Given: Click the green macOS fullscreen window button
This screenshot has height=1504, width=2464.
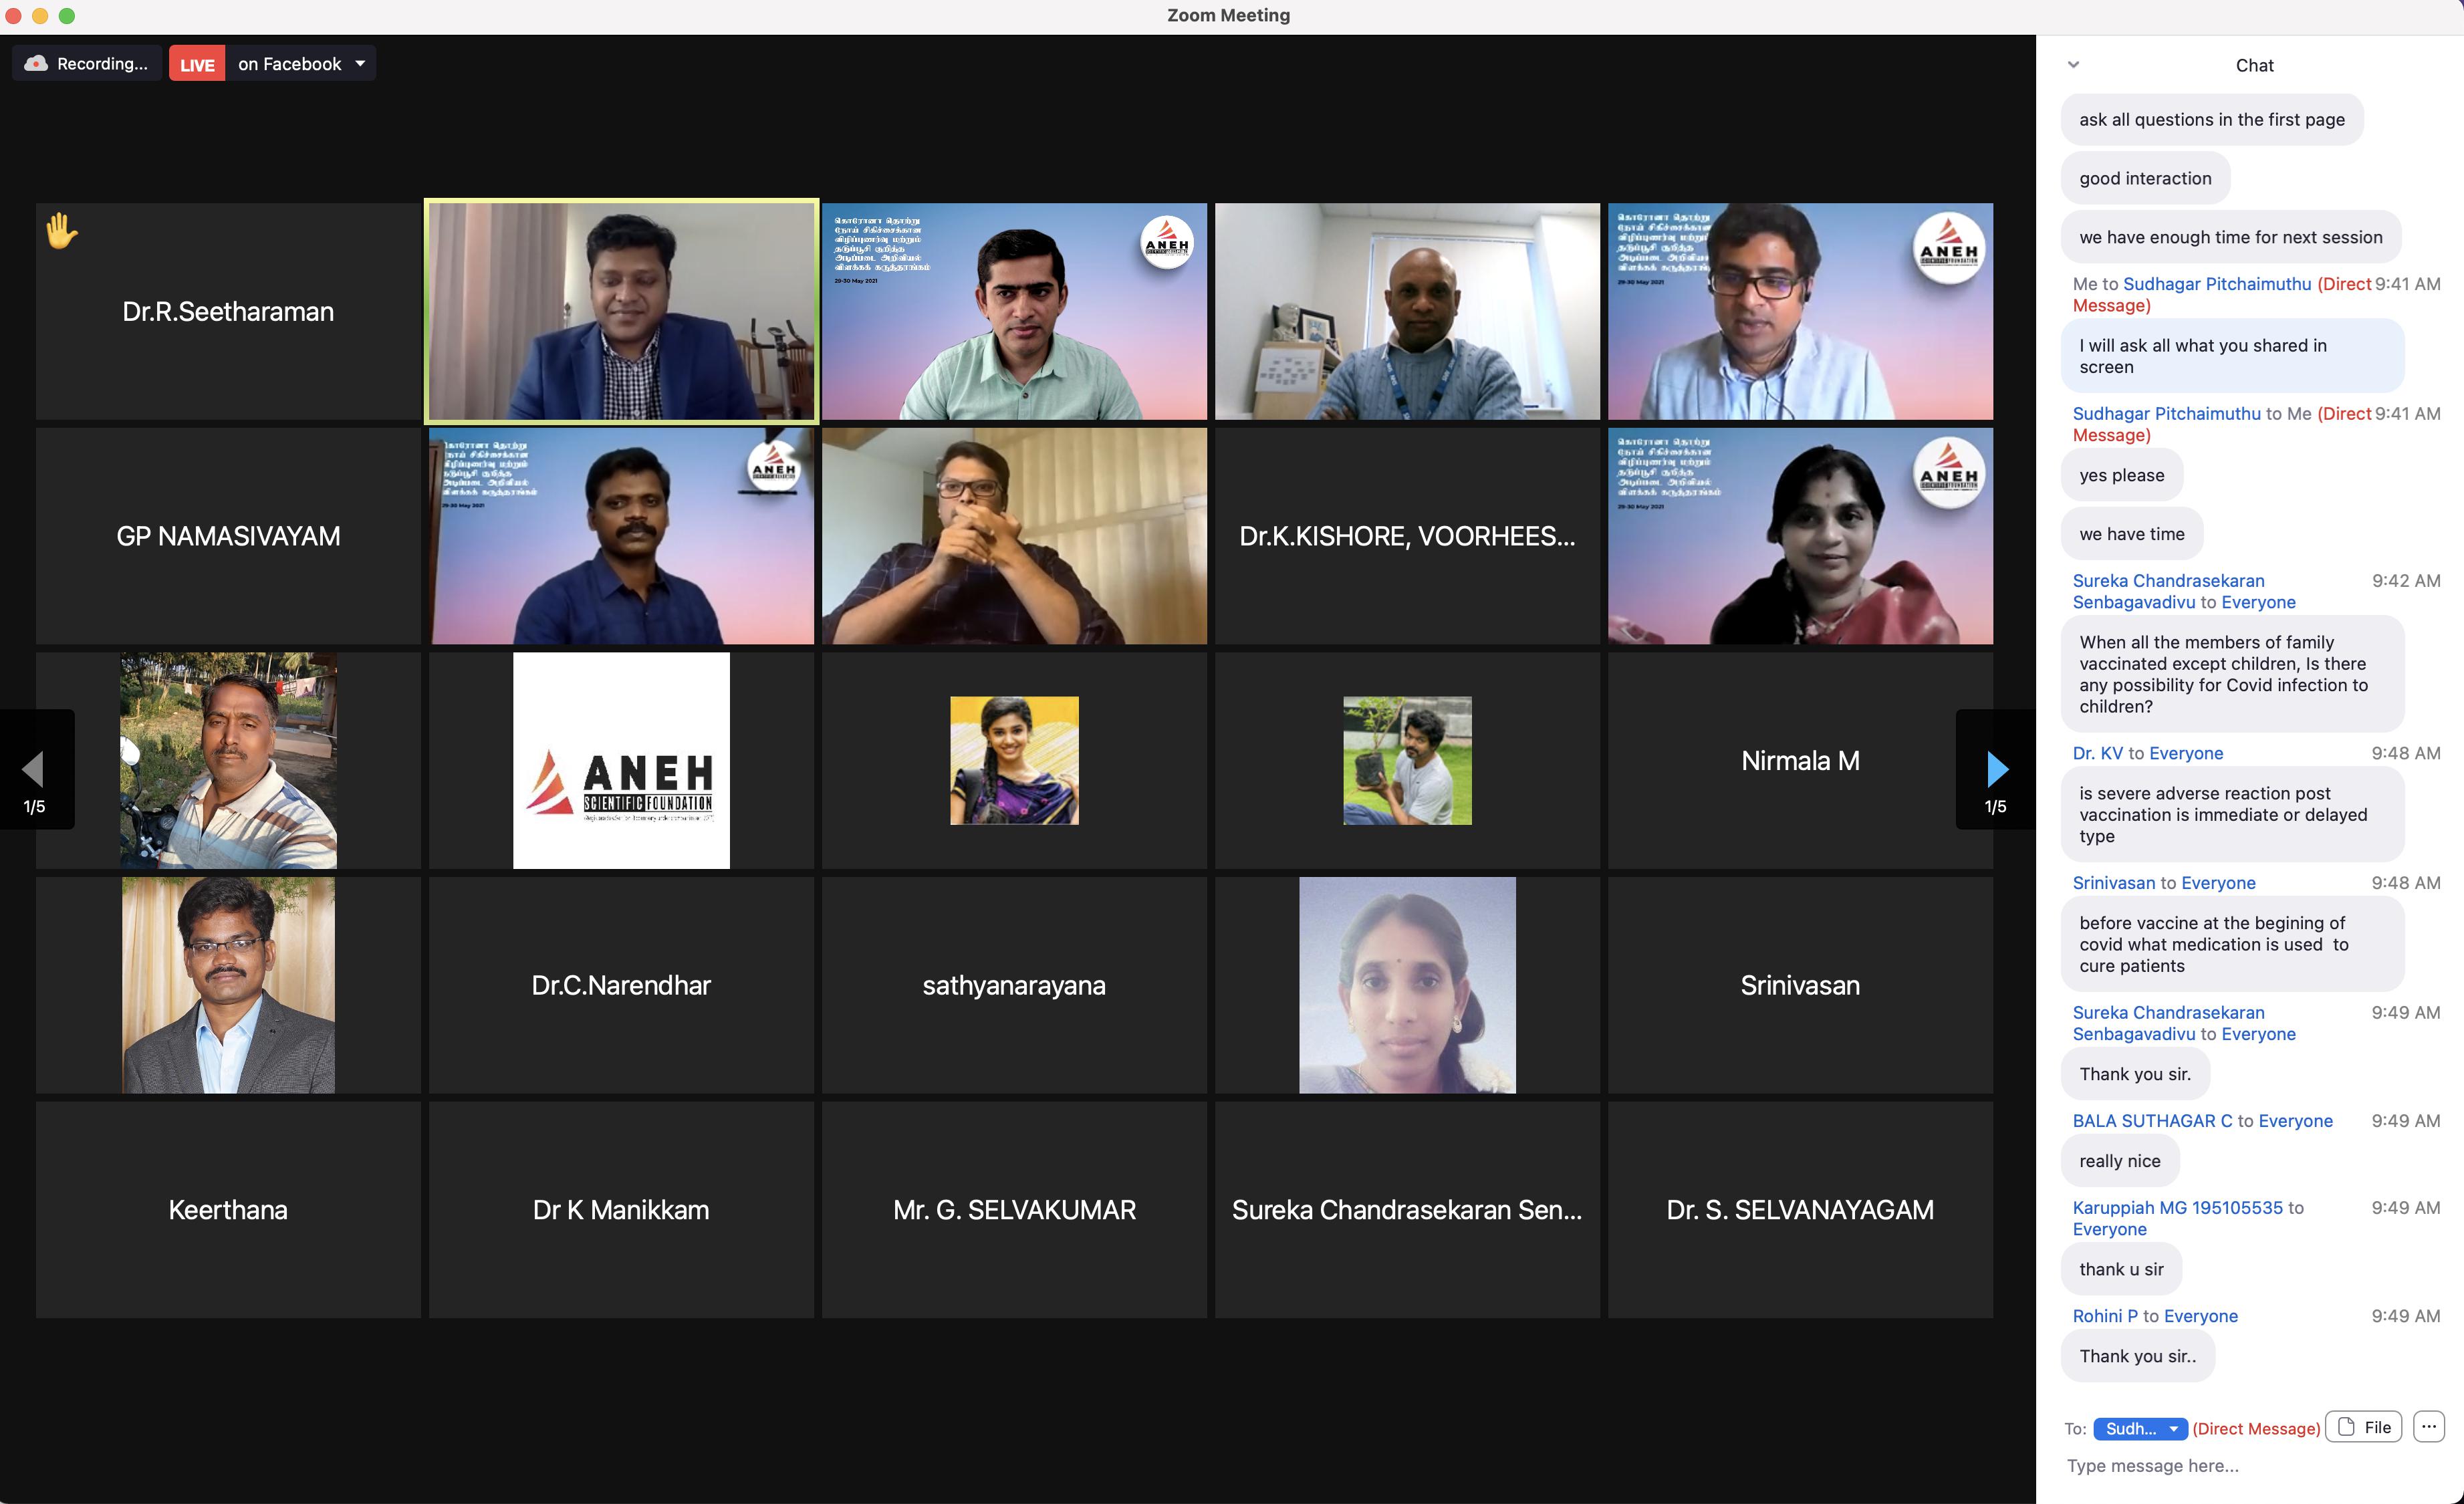Looking at the screenshot, I should [x=67, y=15].
